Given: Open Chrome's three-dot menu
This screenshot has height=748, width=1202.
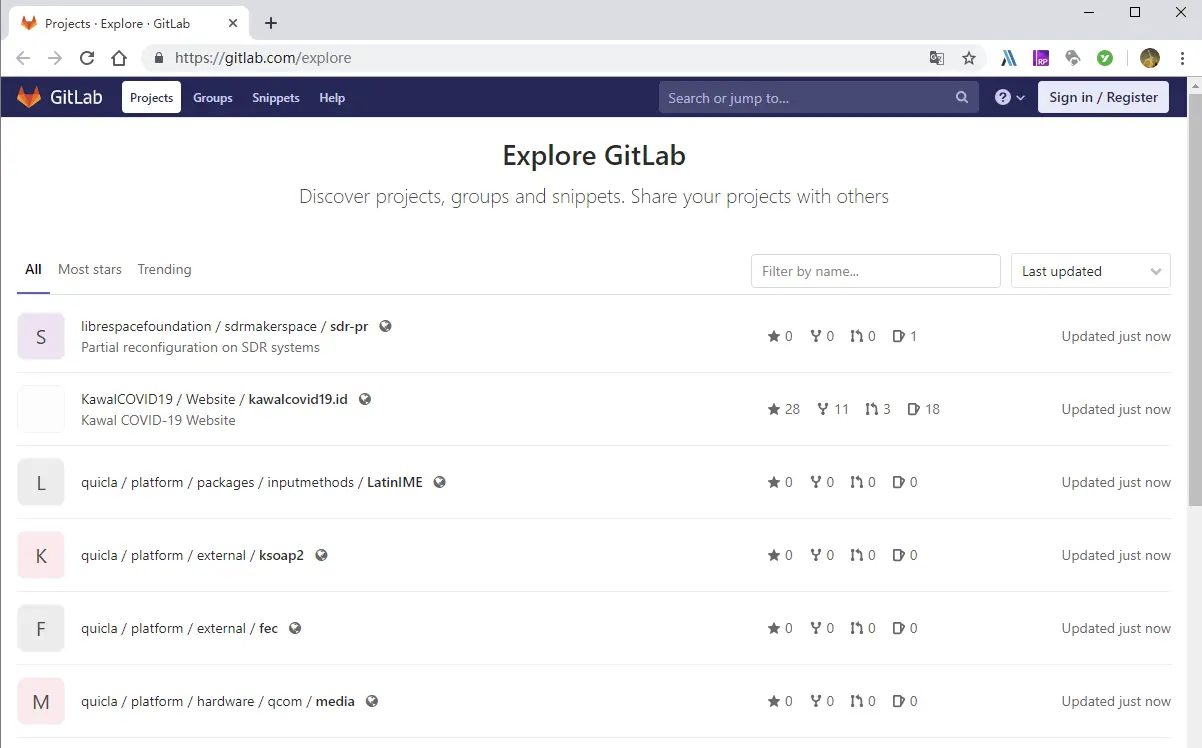Looking at the screenshot, I should (1183, 58).
